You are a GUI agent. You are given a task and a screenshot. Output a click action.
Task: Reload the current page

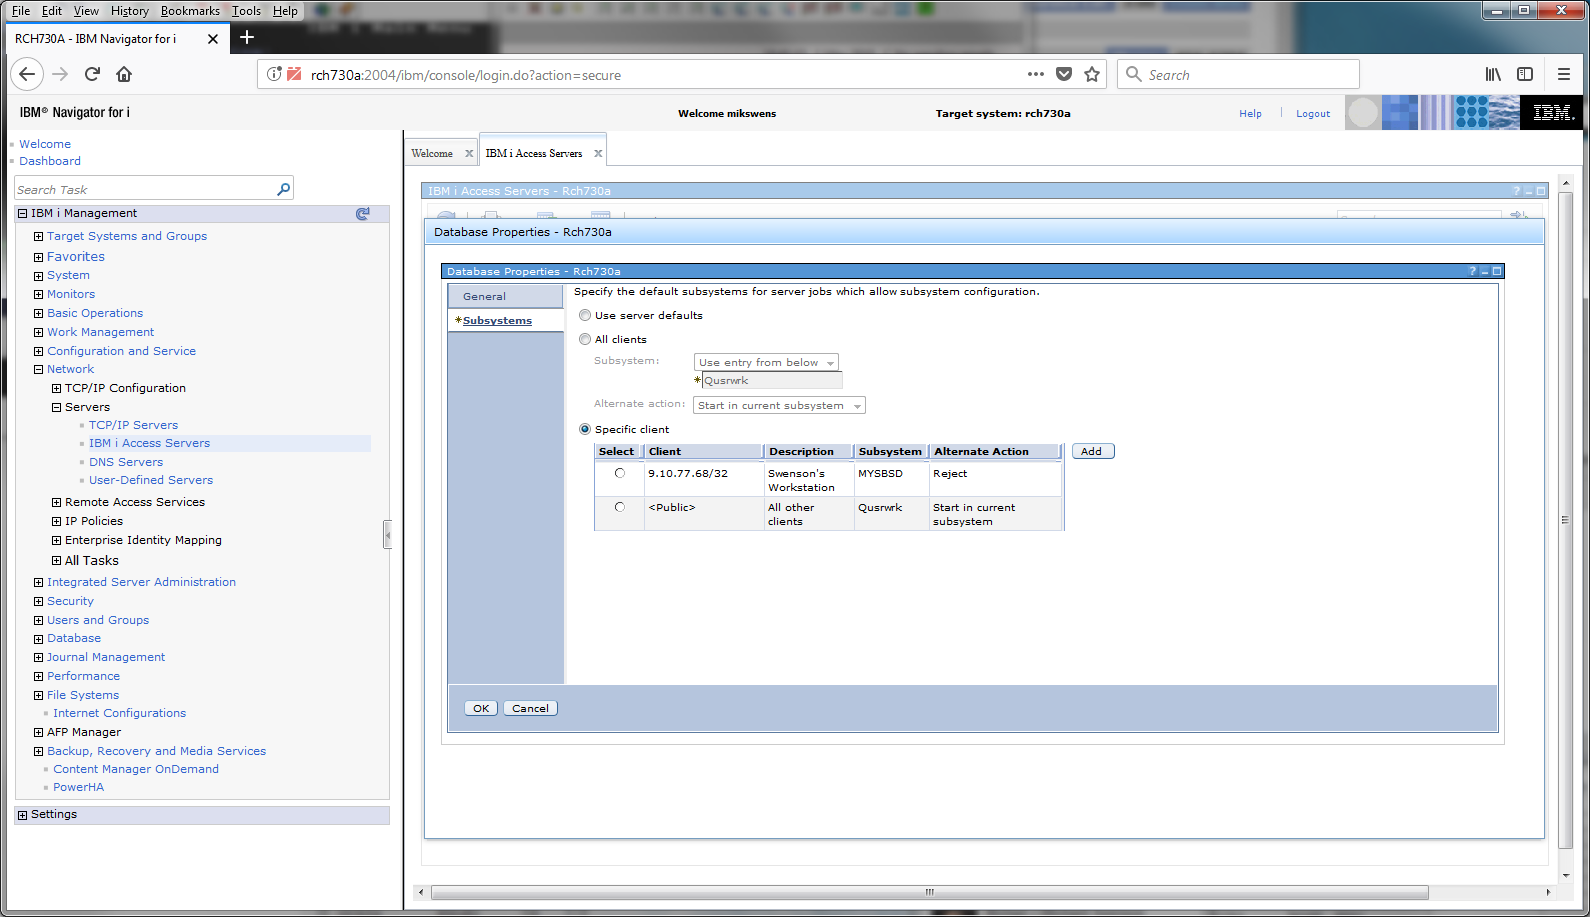(x=92, y=74)
